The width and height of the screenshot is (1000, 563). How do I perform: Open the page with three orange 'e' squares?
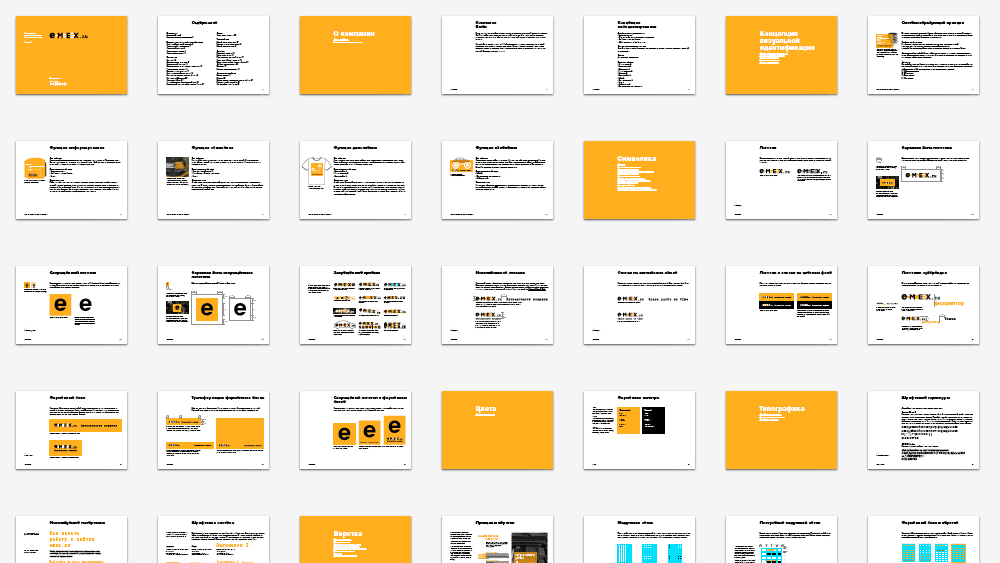(355, 430)
